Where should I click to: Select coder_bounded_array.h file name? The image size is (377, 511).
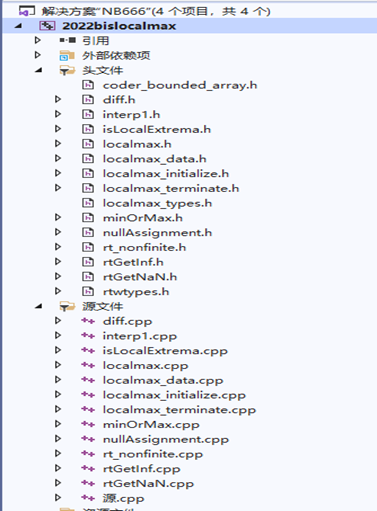coord(180,85)
